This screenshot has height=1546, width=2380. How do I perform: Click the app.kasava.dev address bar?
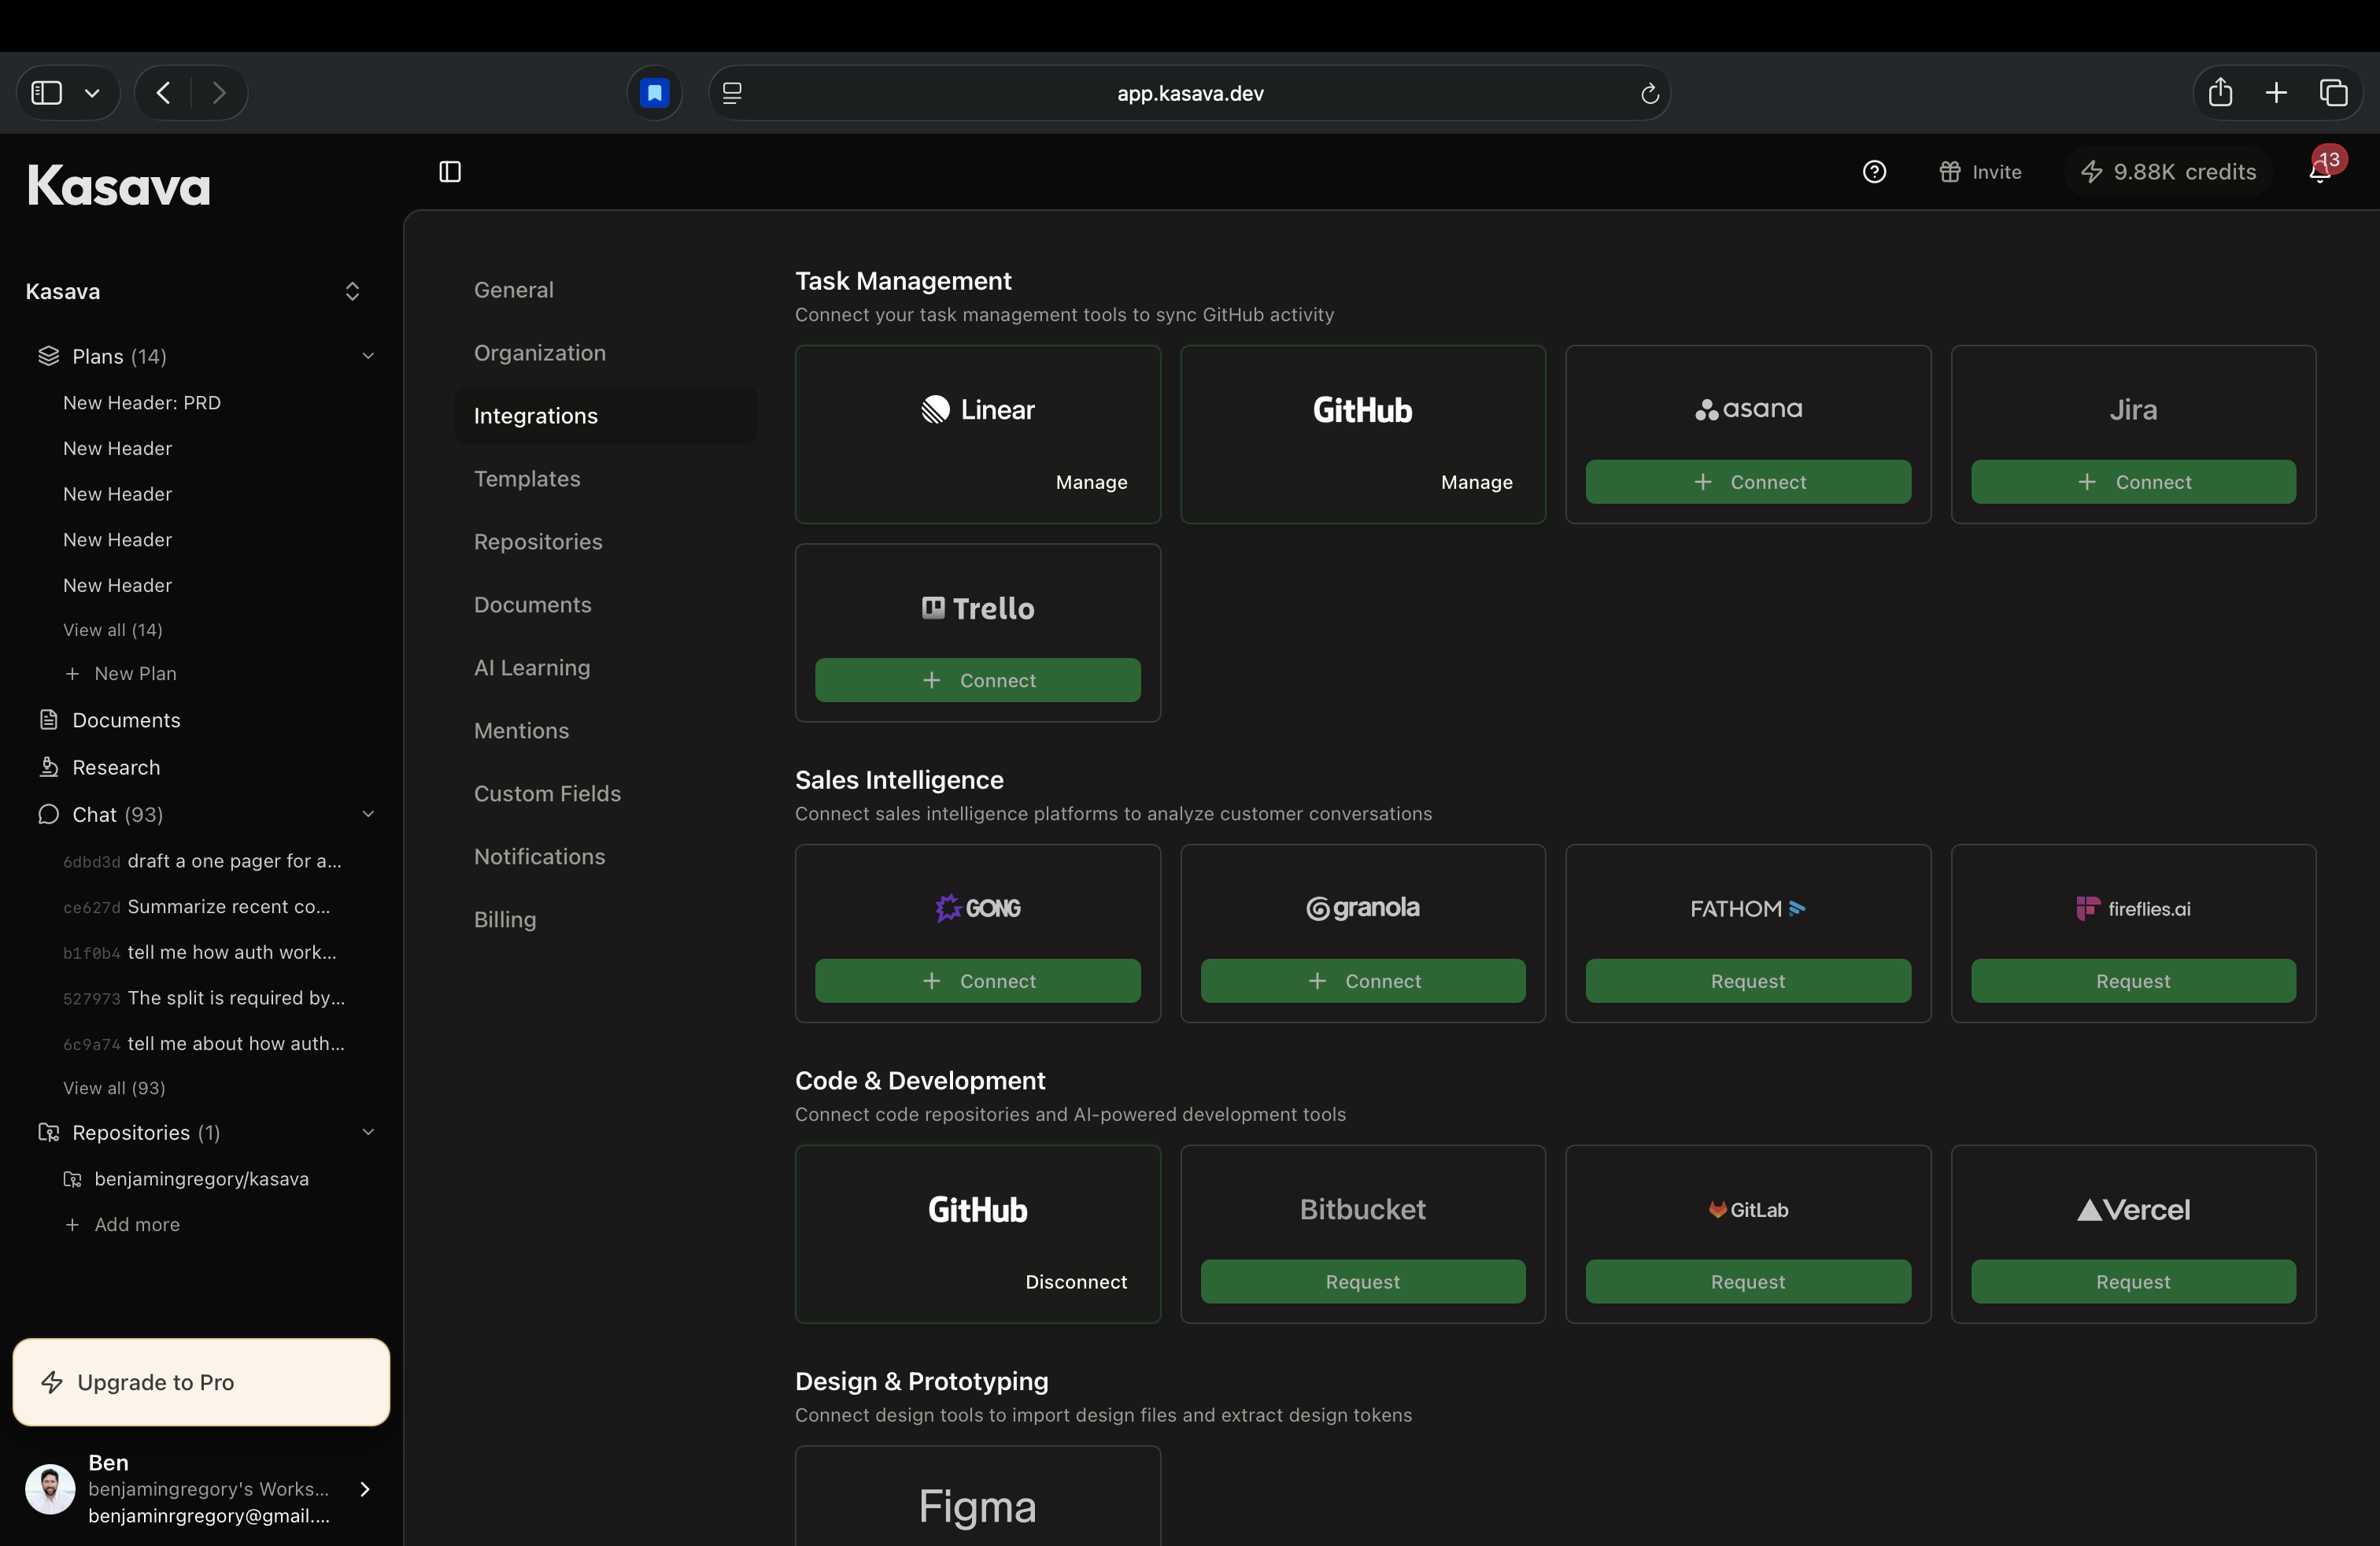(1190, 93)
